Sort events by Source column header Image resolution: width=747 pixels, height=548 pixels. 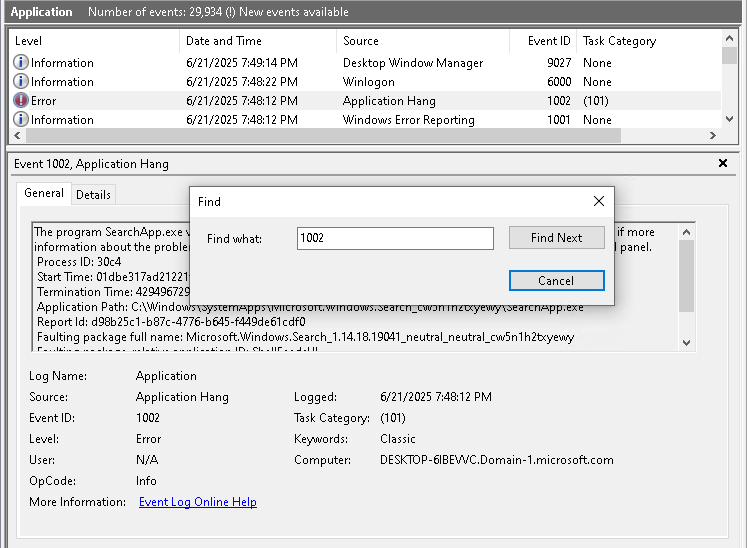(x=423, y=41)
